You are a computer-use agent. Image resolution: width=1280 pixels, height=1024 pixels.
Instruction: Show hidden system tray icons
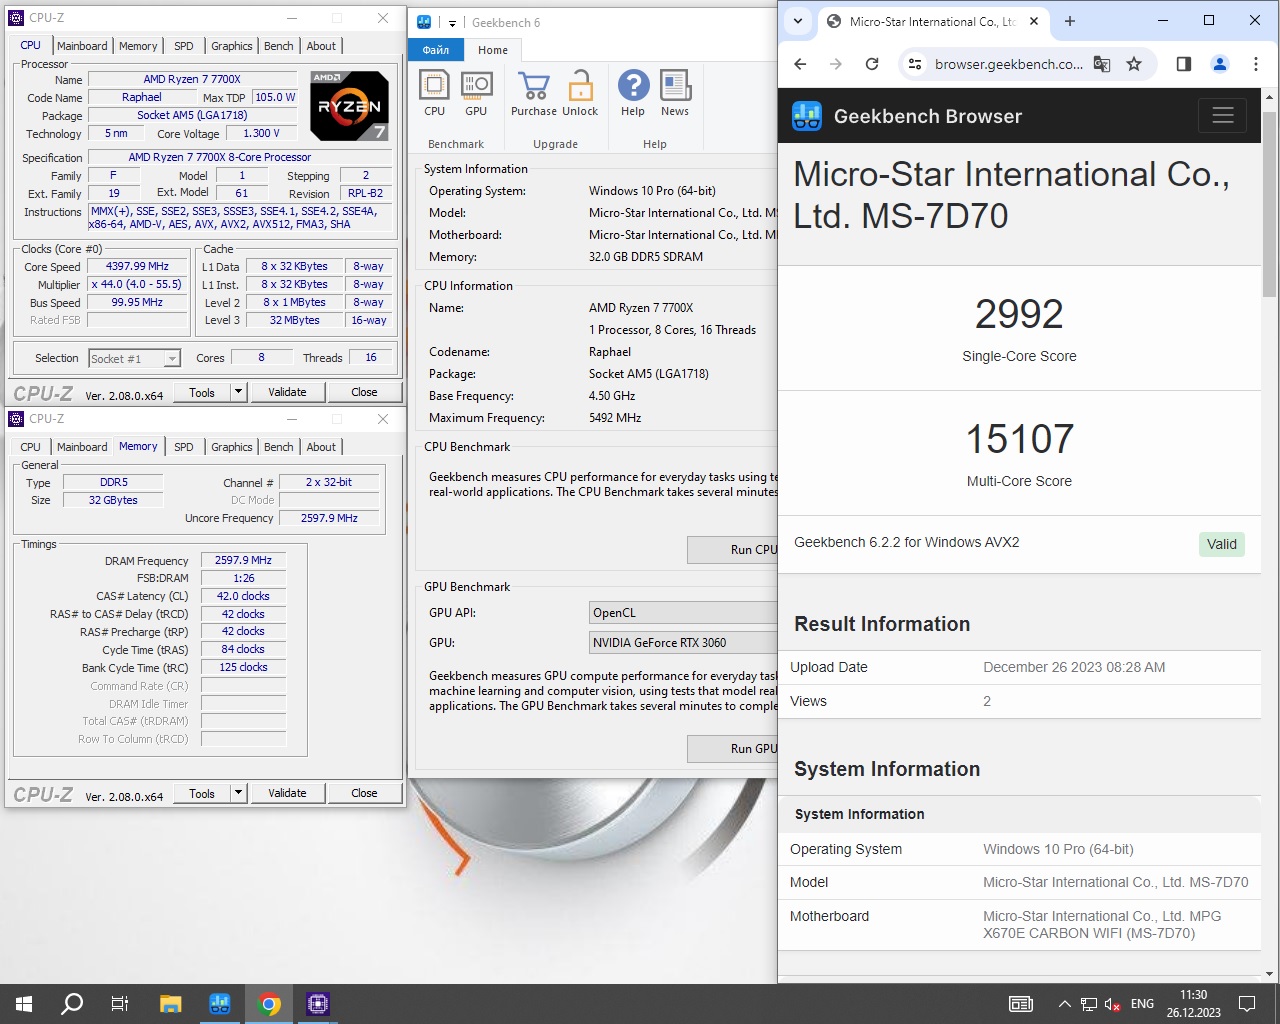1064,1004
